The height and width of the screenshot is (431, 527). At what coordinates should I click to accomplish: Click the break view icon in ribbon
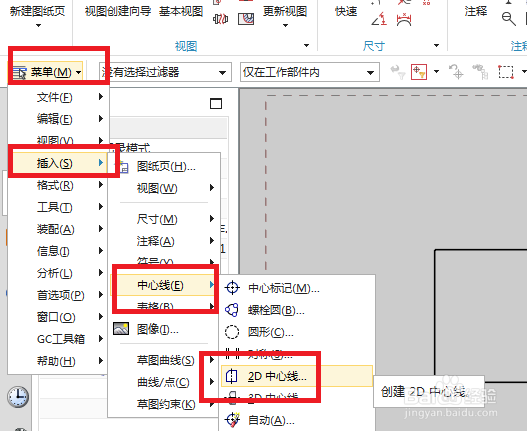click(220, 19)
